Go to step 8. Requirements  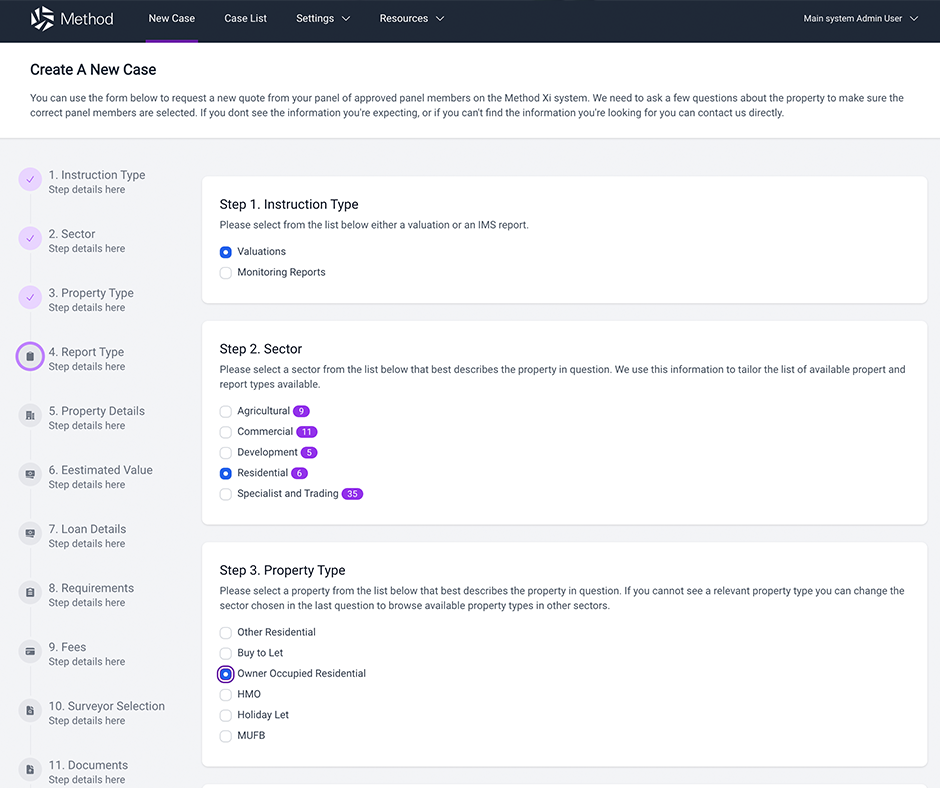(x=91, y=588)
